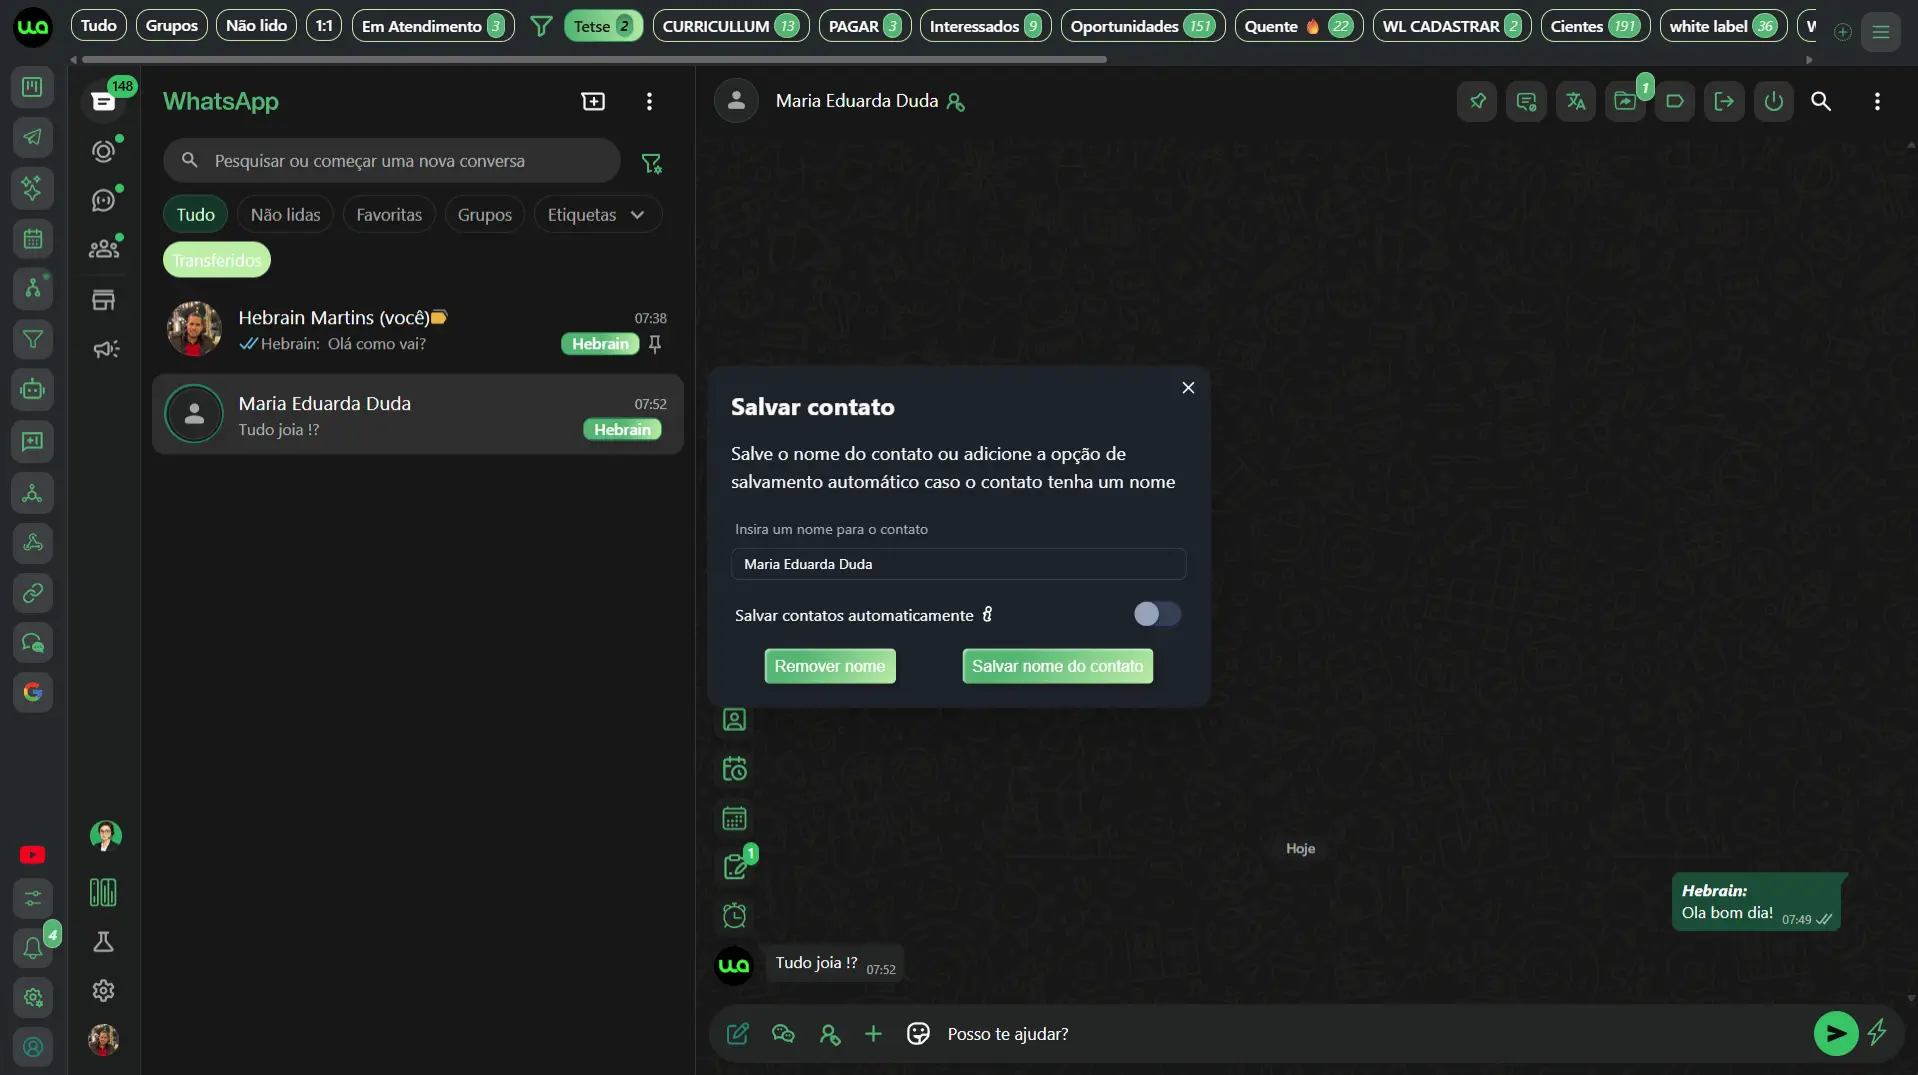Open the WhatsApp panel three-dot menu

click(x=649, y=101)
